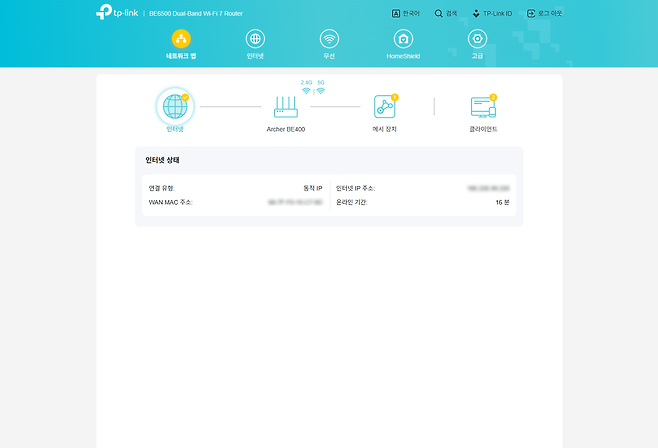Click the blurred WAN MAC 주소 value
The image size is (658, 448).
pyautogui.click(x=294, y=202)
